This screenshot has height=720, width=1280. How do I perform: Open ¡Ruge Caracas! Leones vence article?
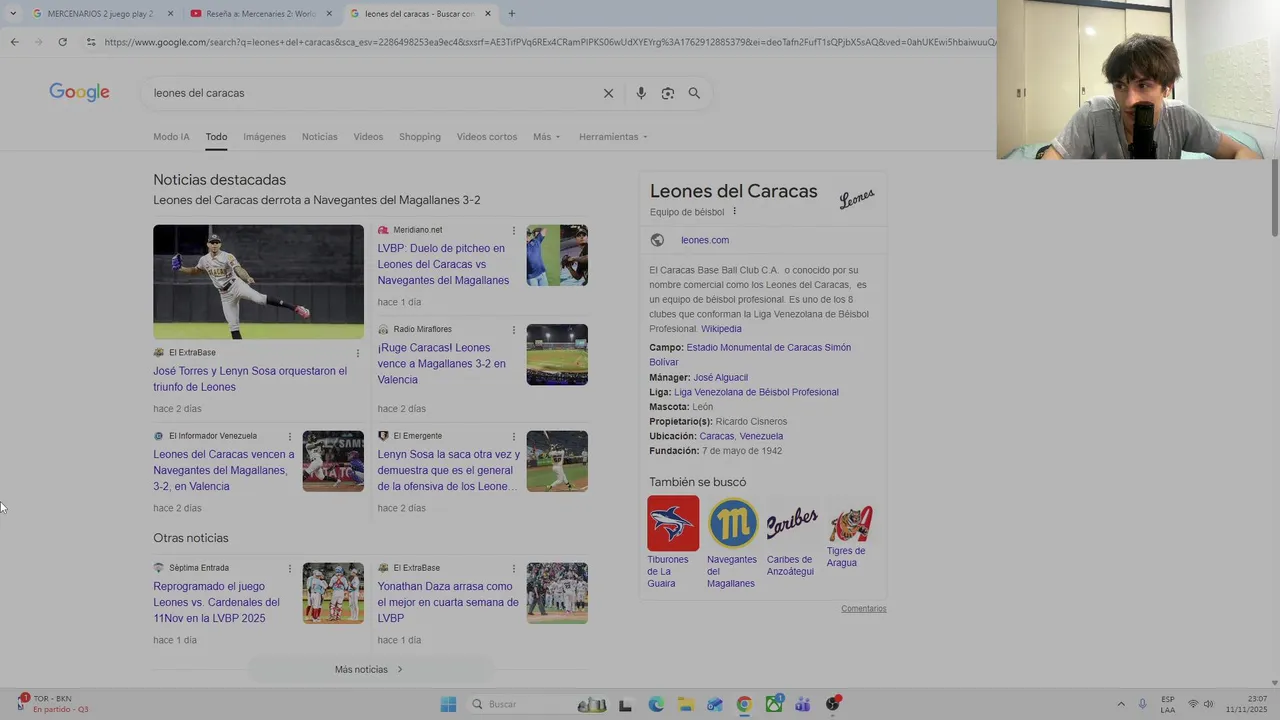(441, 364)
